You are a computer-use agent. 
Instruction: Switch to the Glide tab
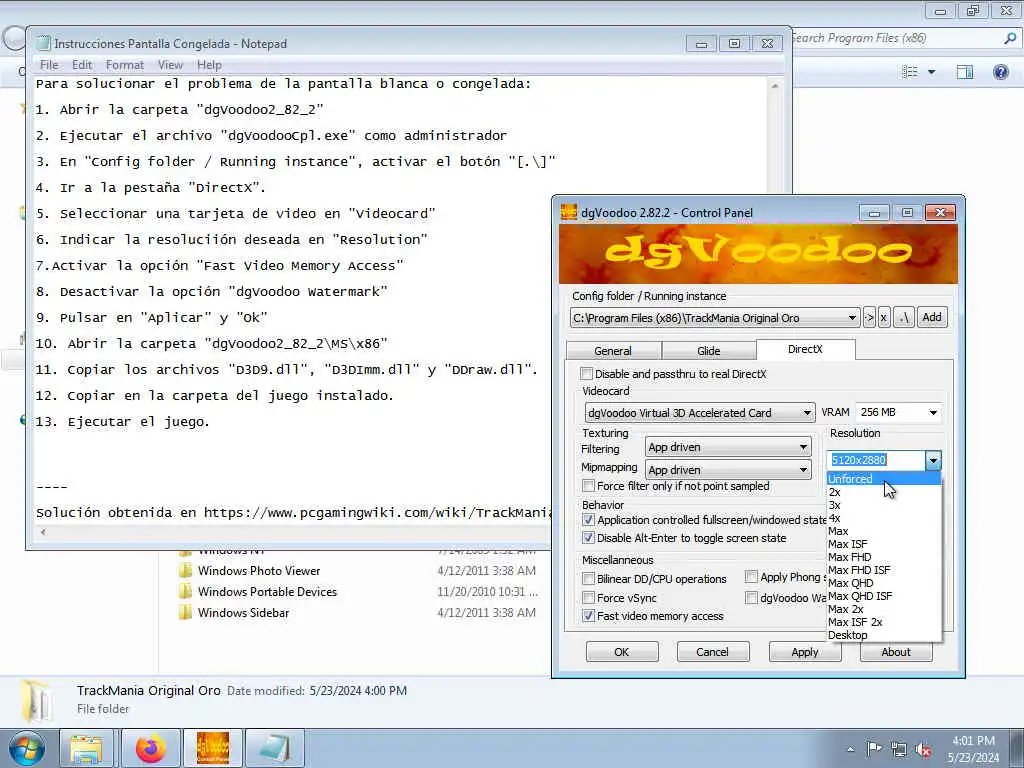coord(709,351)
